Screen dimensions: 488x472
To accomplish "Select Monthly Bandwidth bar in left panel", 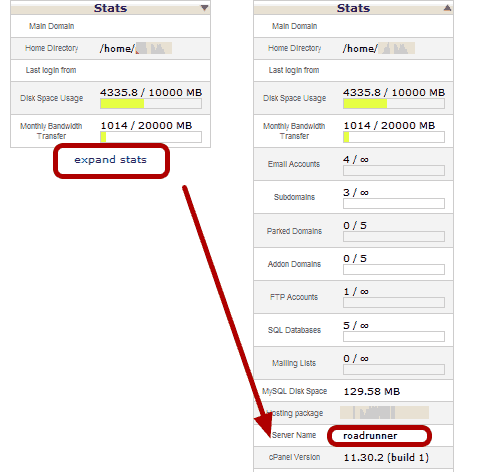I will [x=151, y=137].
